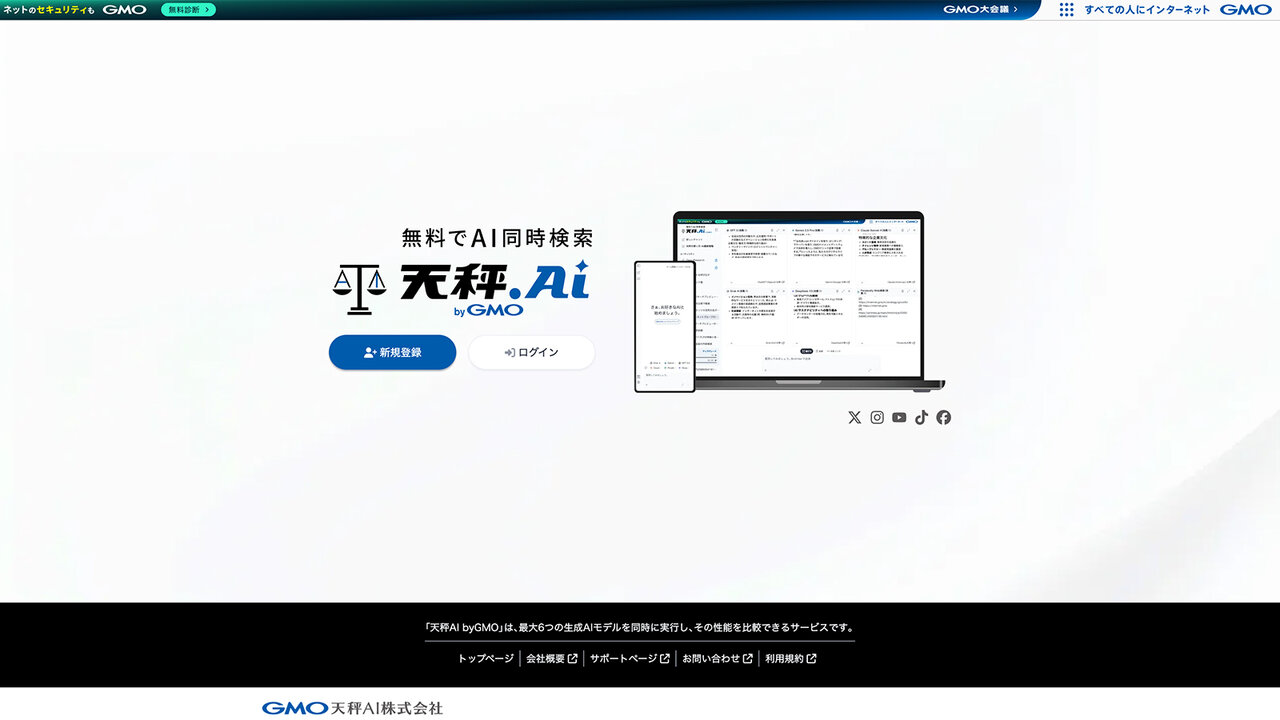Image resolution: width=1280 pixels, height=720 pixels.
Task: Open the X (Twitter) social icon
Action: pos(854,418)
